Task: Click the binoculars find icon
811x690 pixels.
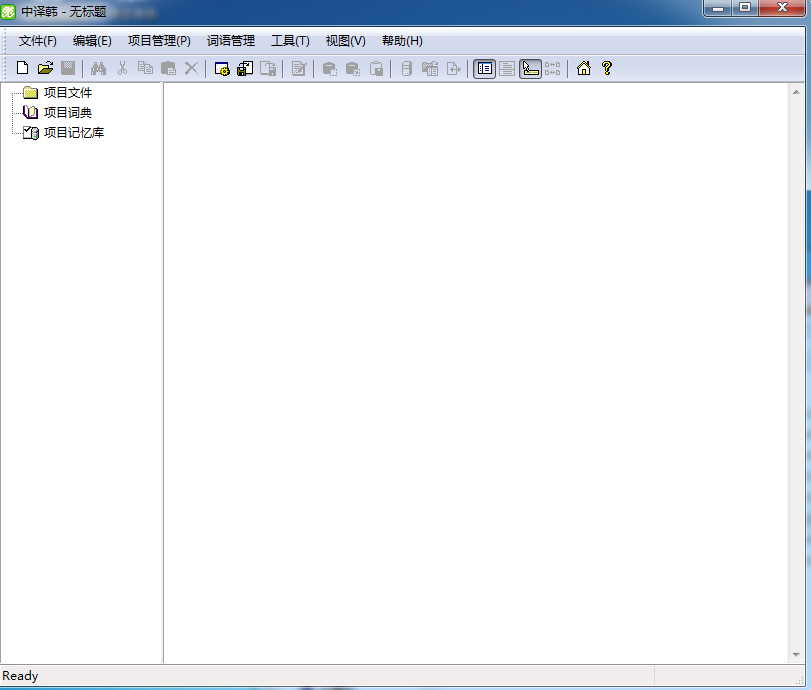Action: [x=98, y=68]
